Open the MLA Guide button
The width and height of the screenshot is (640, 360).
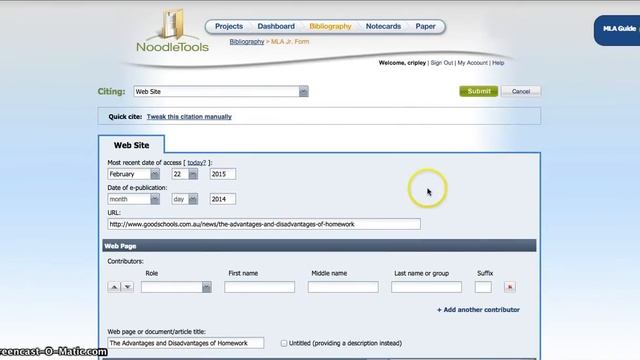click(x=618, y=29)
